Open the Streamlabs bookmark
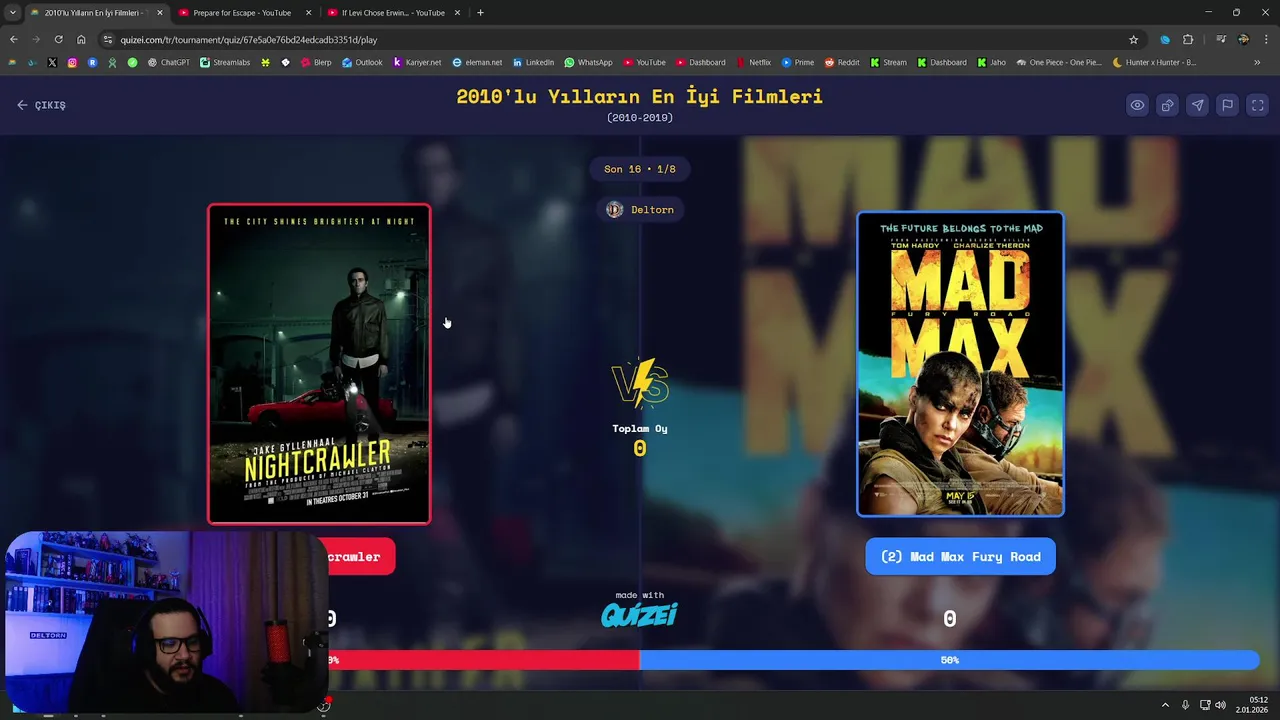This screenshot has height=720, width=1280. pos(225,62)
